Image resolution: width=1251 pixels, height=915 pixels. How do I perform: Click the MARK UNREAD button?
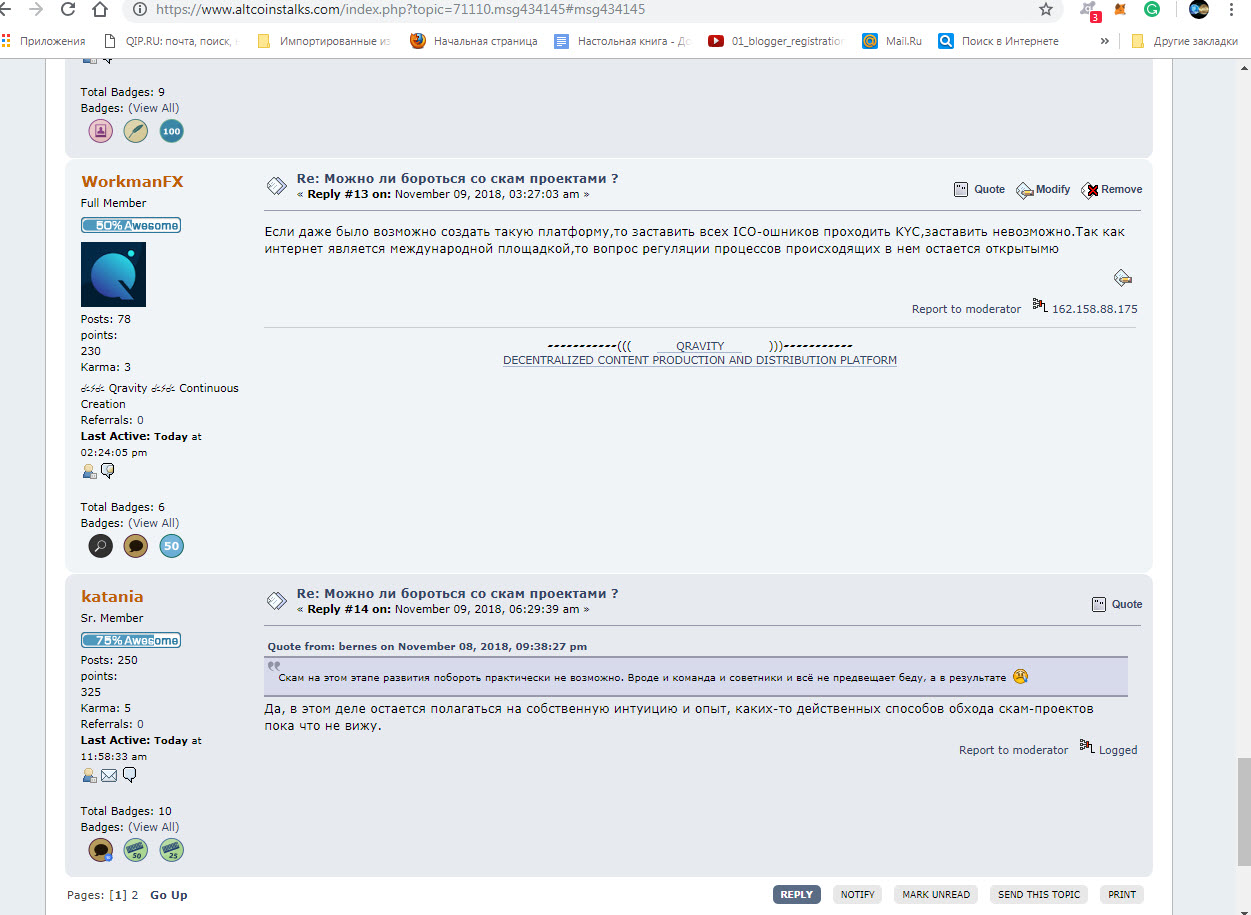click(936, 894)
